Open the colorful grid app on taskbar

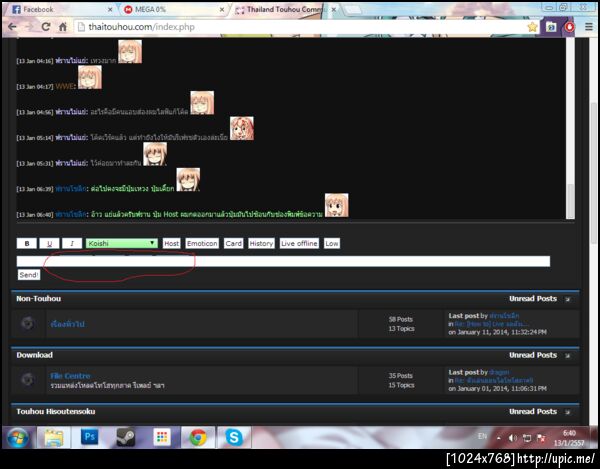[161, 437]
